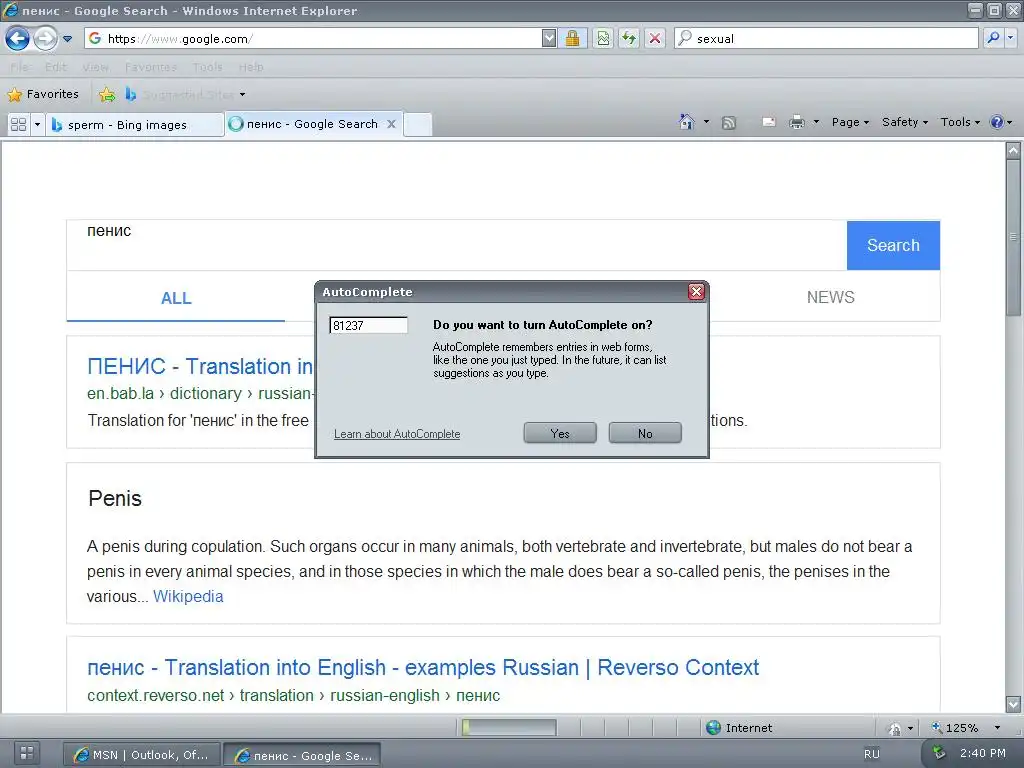Click the Read mail icon
Image resolution: width=1024 pixels, height=768 pixels.
coord(769,122)
